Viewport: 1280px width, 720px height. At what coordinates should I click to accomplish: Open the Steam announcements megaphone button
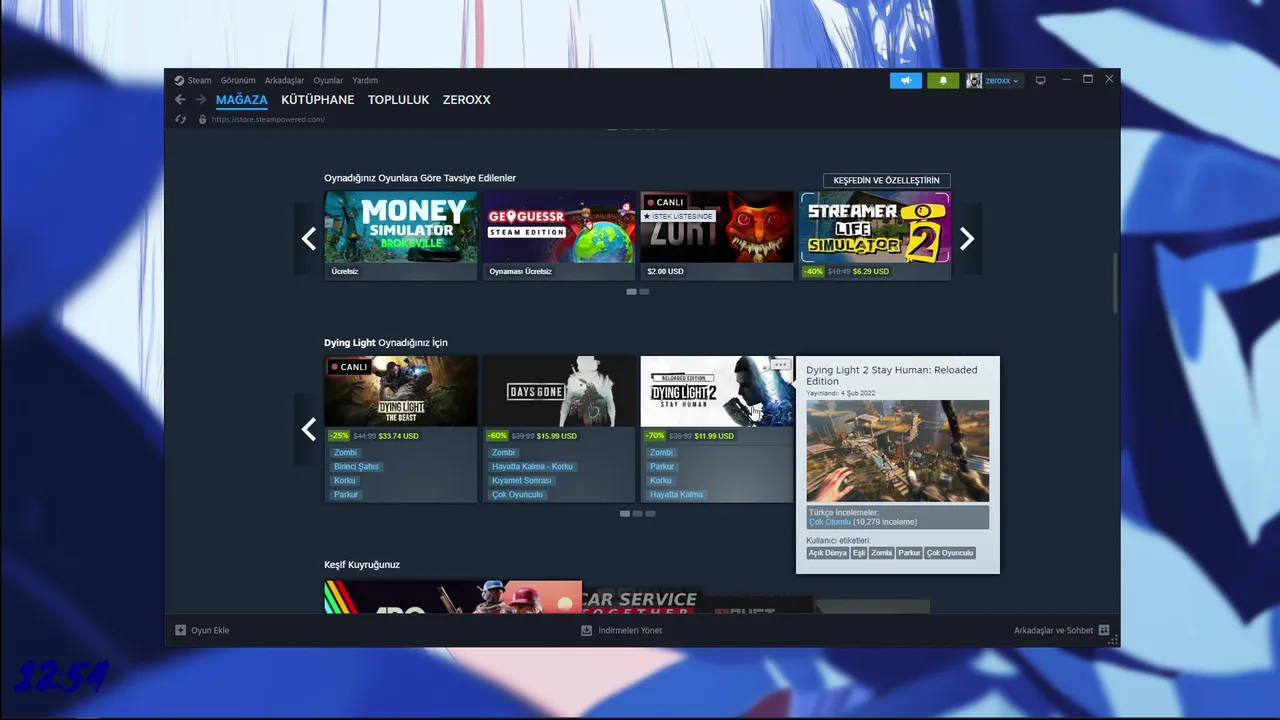coord(906,80)
